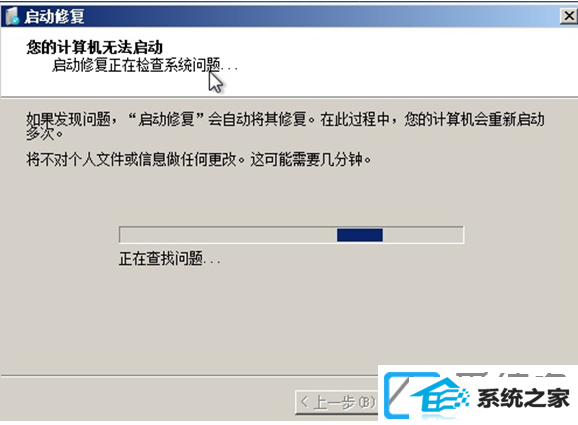Click the blue bracket shape beside house logo
This screenshot has width=578, height=425.
point(396,395)
